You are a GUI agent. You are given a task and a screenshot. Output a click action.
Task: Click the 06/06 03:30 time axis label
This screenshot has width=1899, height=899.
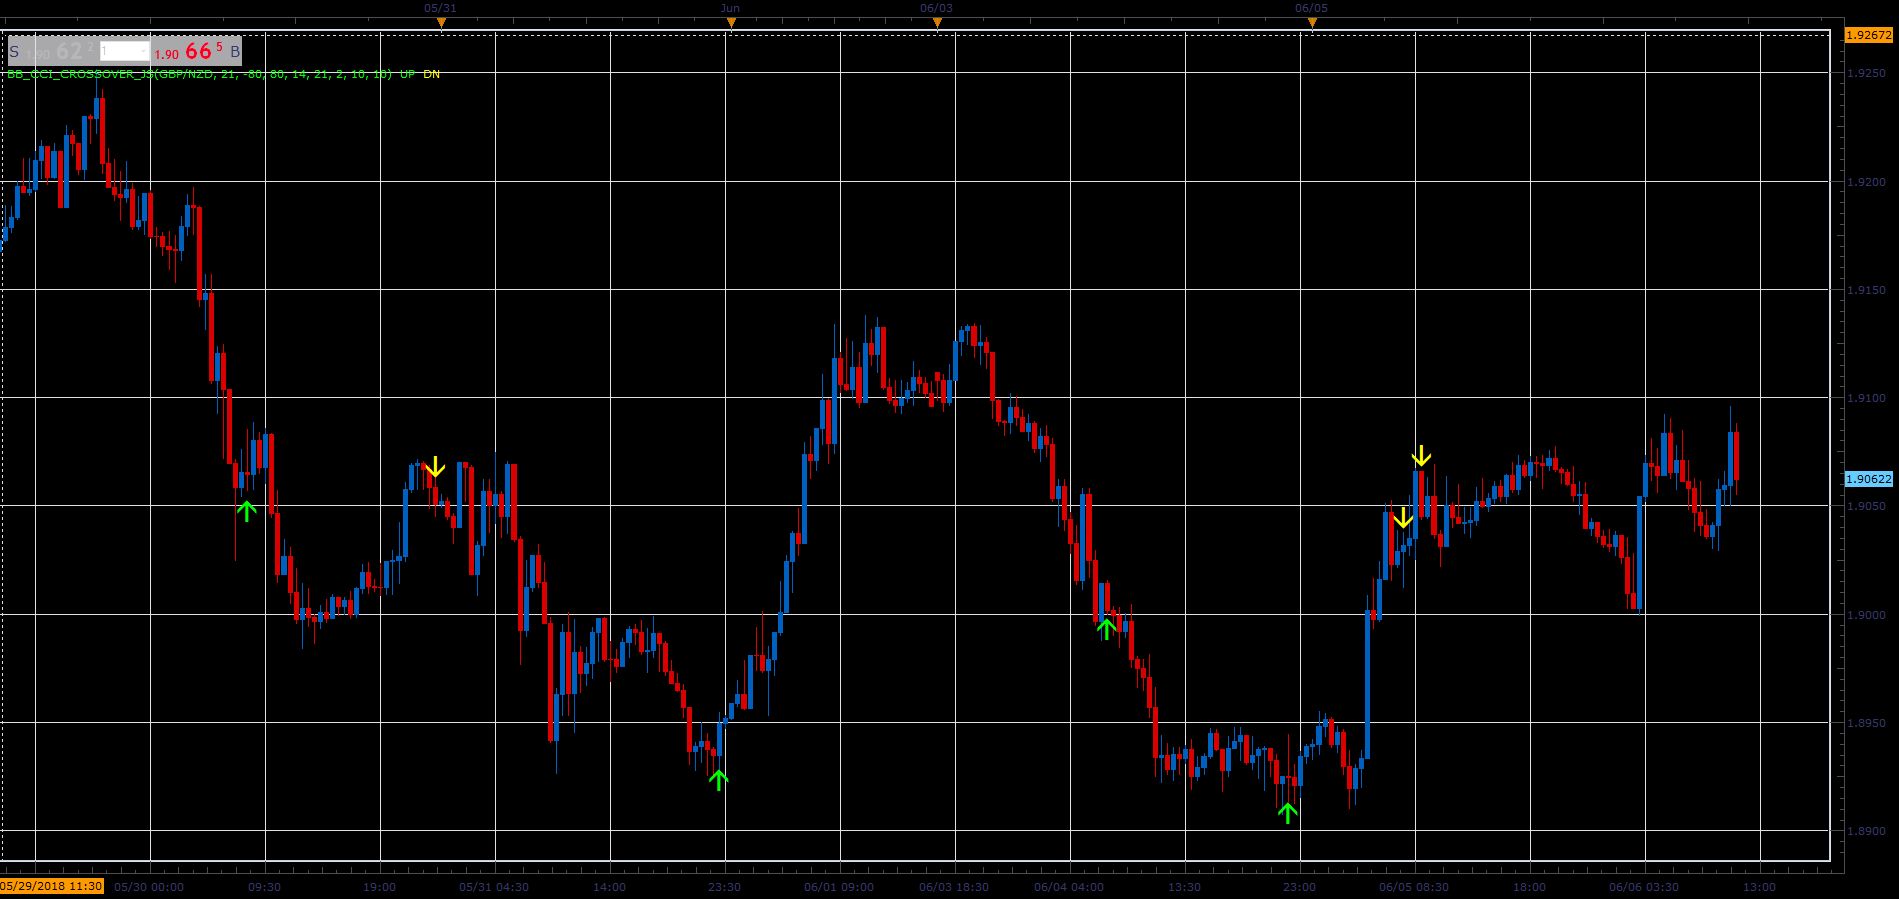tap(1644, 887)
